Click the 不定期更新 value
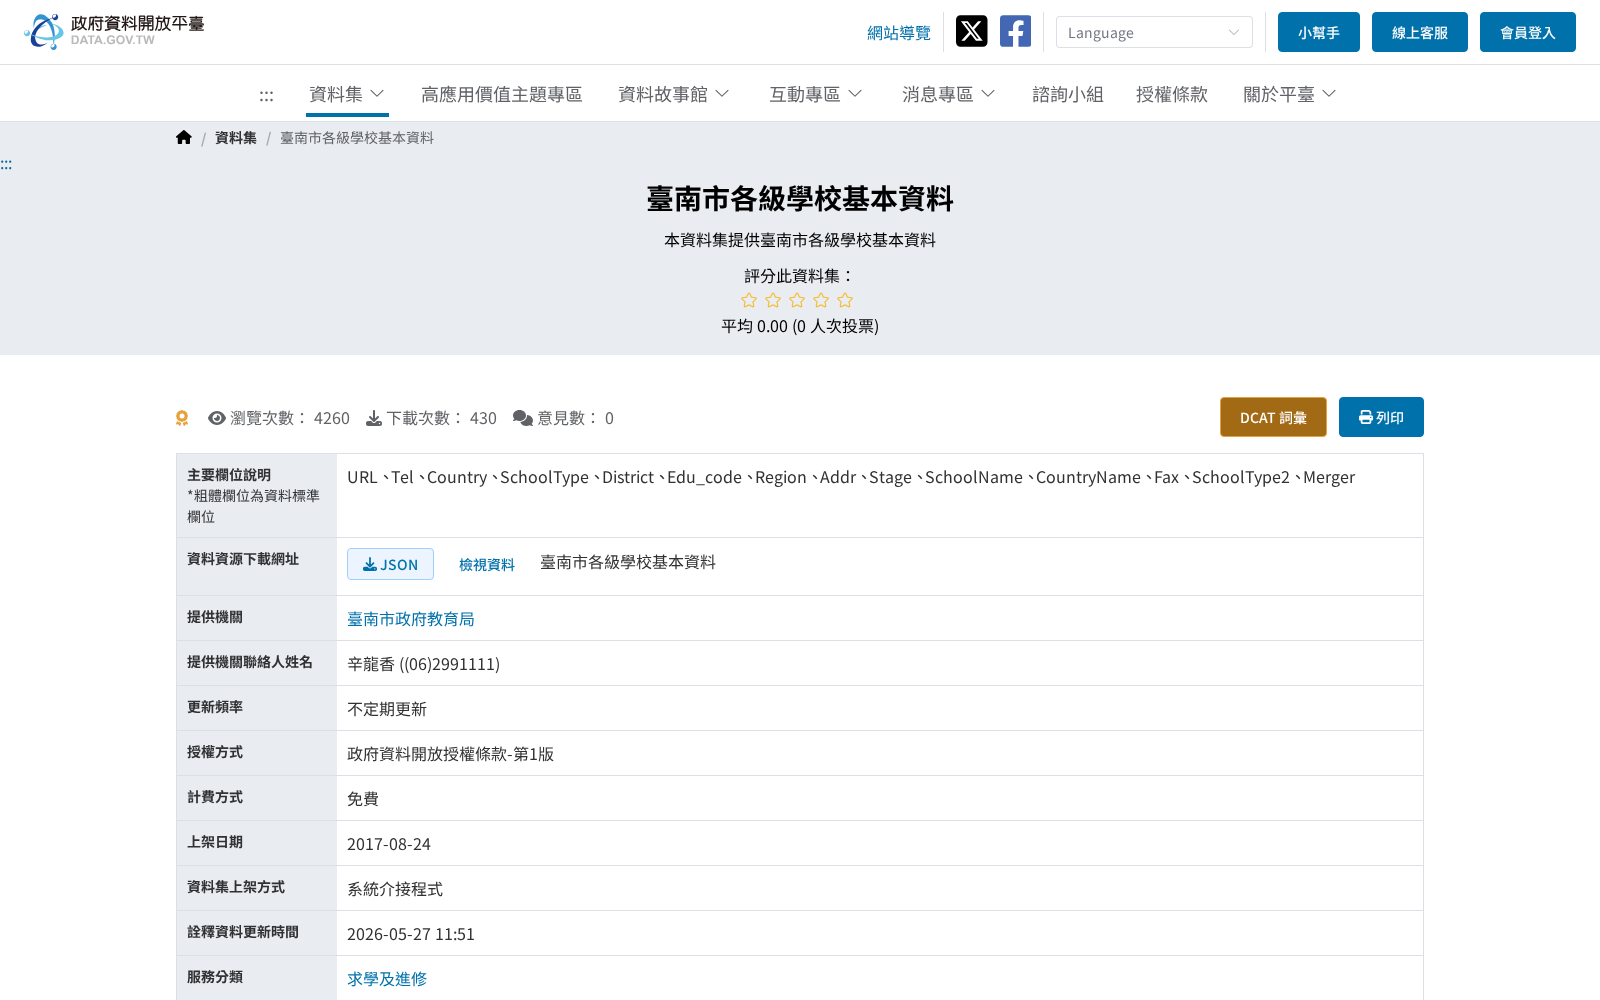Screen dimensions: 1600x1000 click(x=387, y=709)
